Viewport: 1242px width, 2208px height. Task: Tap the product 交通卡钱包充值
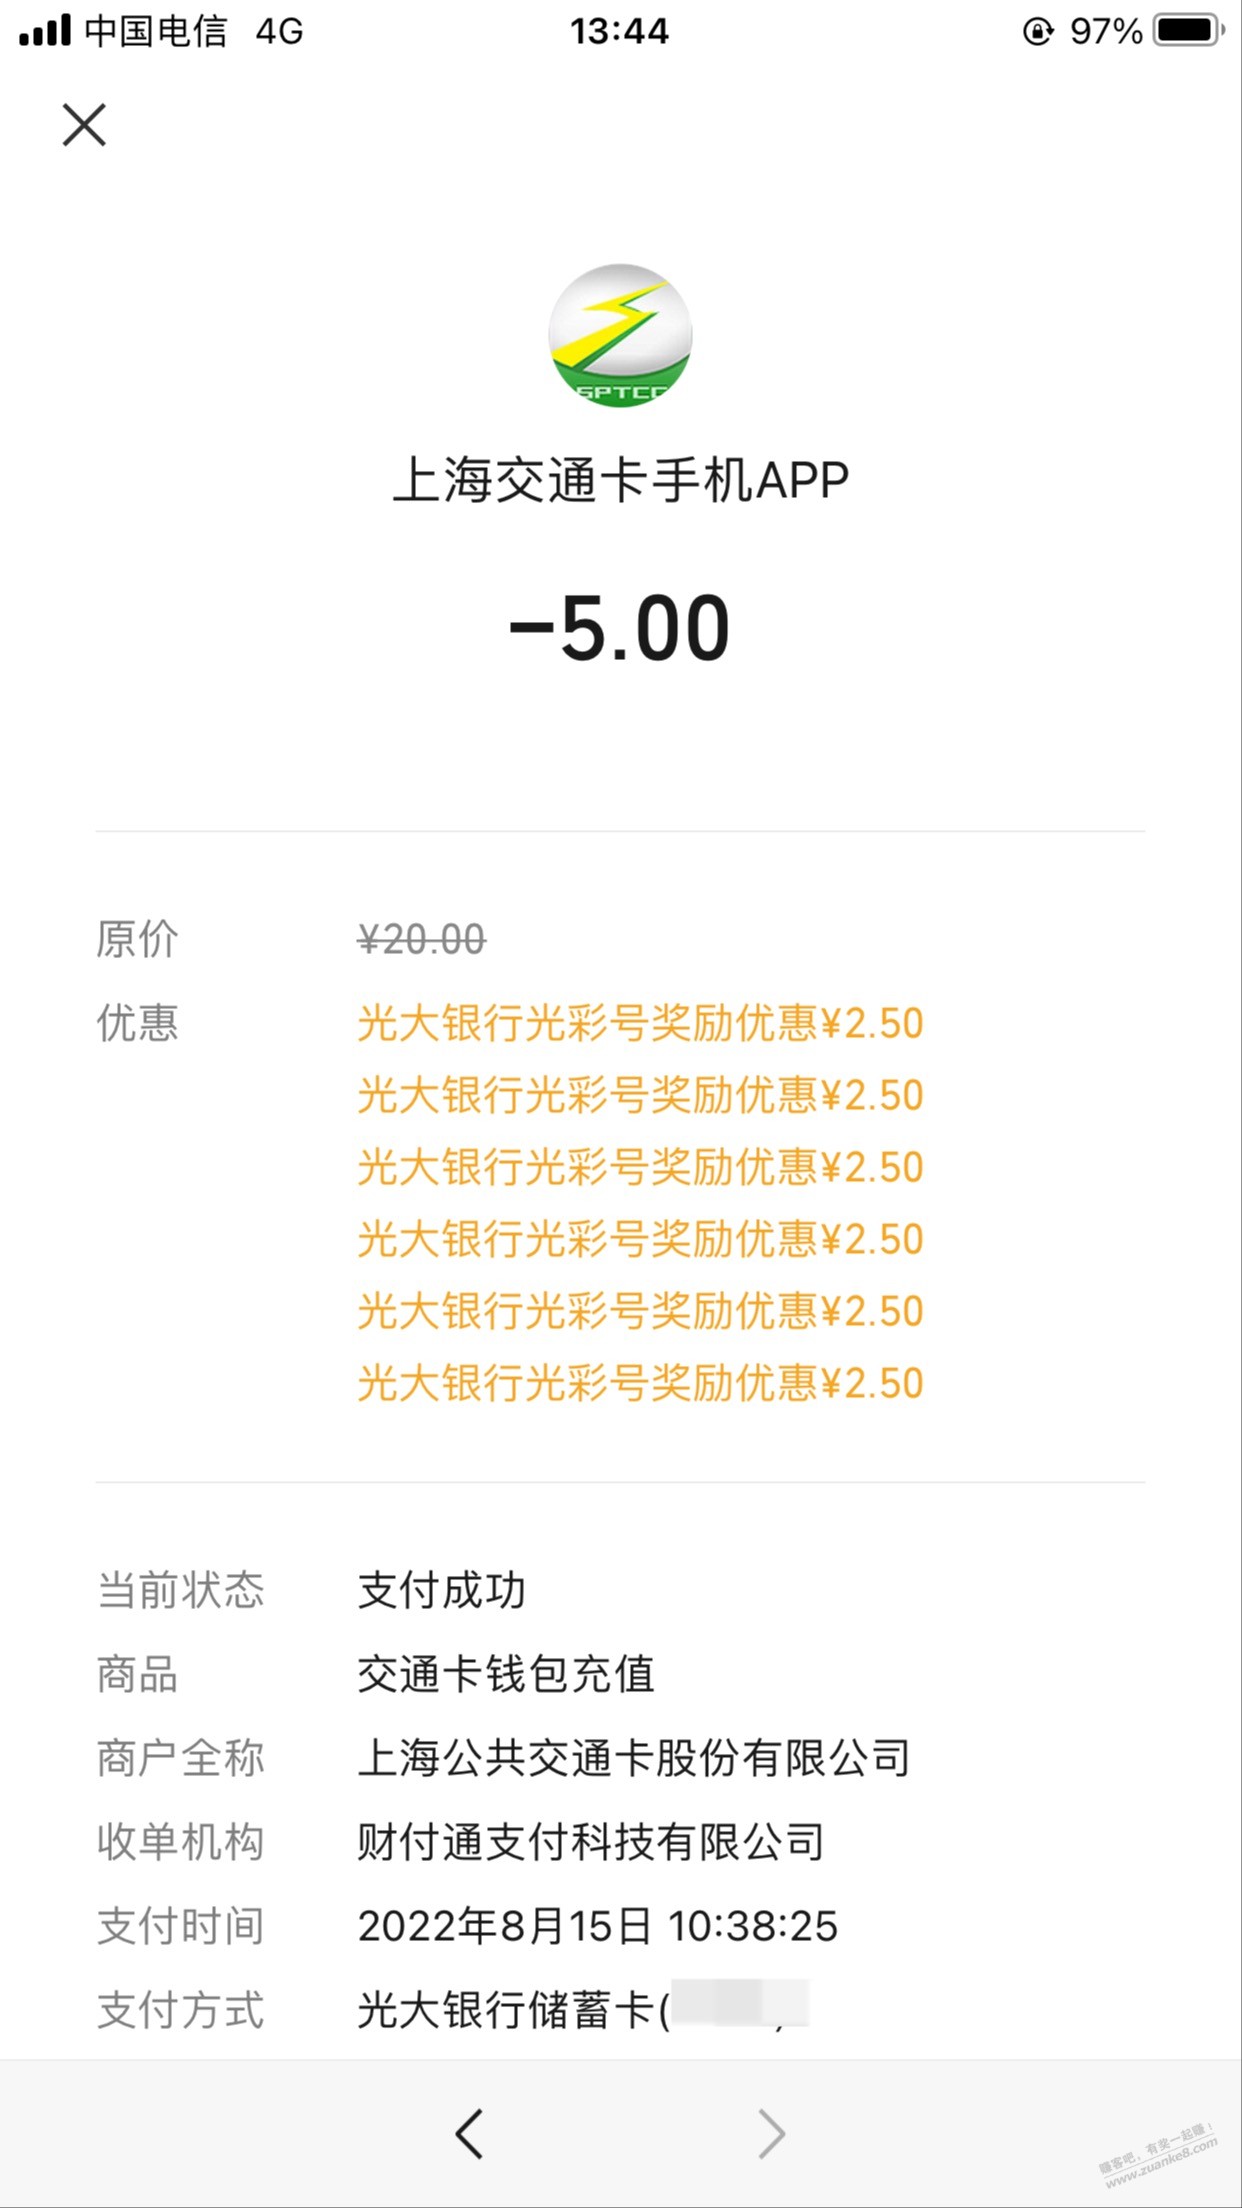[x=505, y=1674]
